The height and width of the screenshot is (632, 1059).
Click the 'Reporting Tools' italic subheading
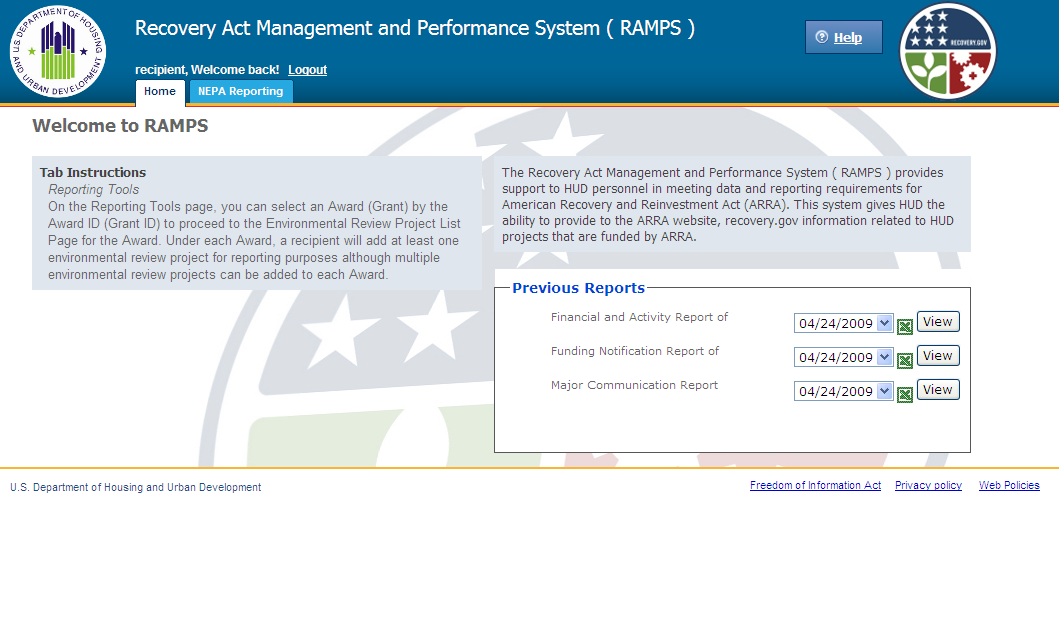[x=94, y=190]
